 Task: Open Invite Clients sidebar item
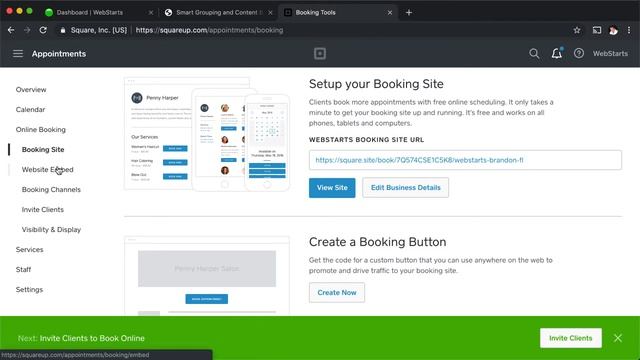point(42,209)
